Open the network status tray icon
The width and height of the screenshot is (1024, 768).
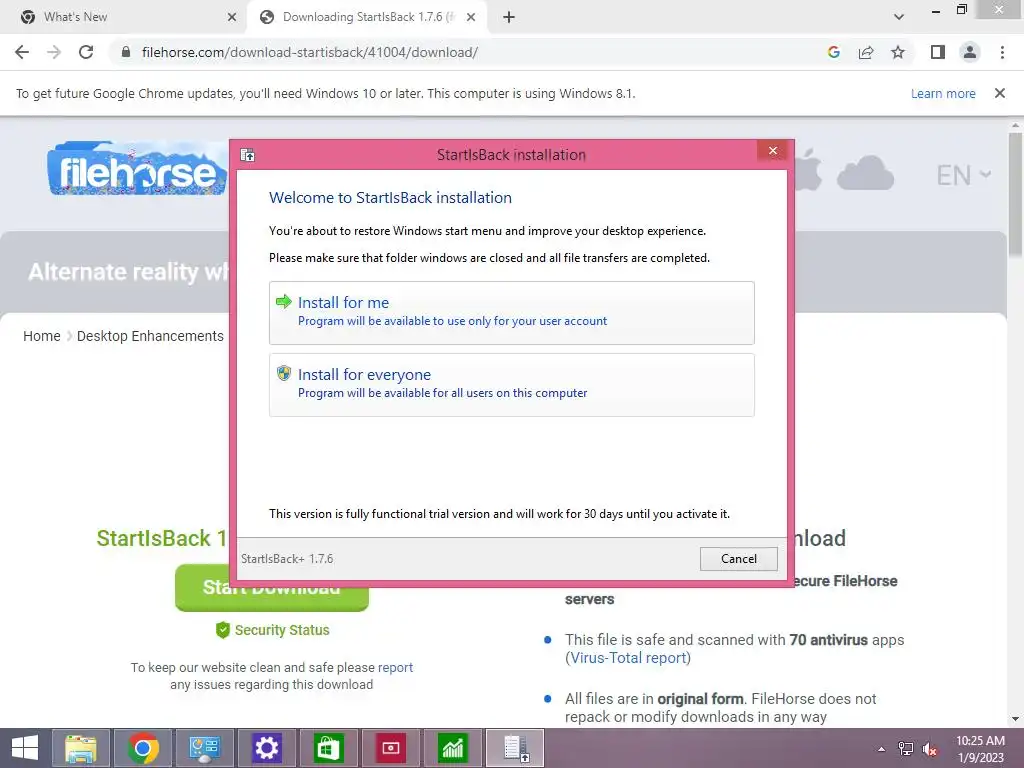[905, 749]
